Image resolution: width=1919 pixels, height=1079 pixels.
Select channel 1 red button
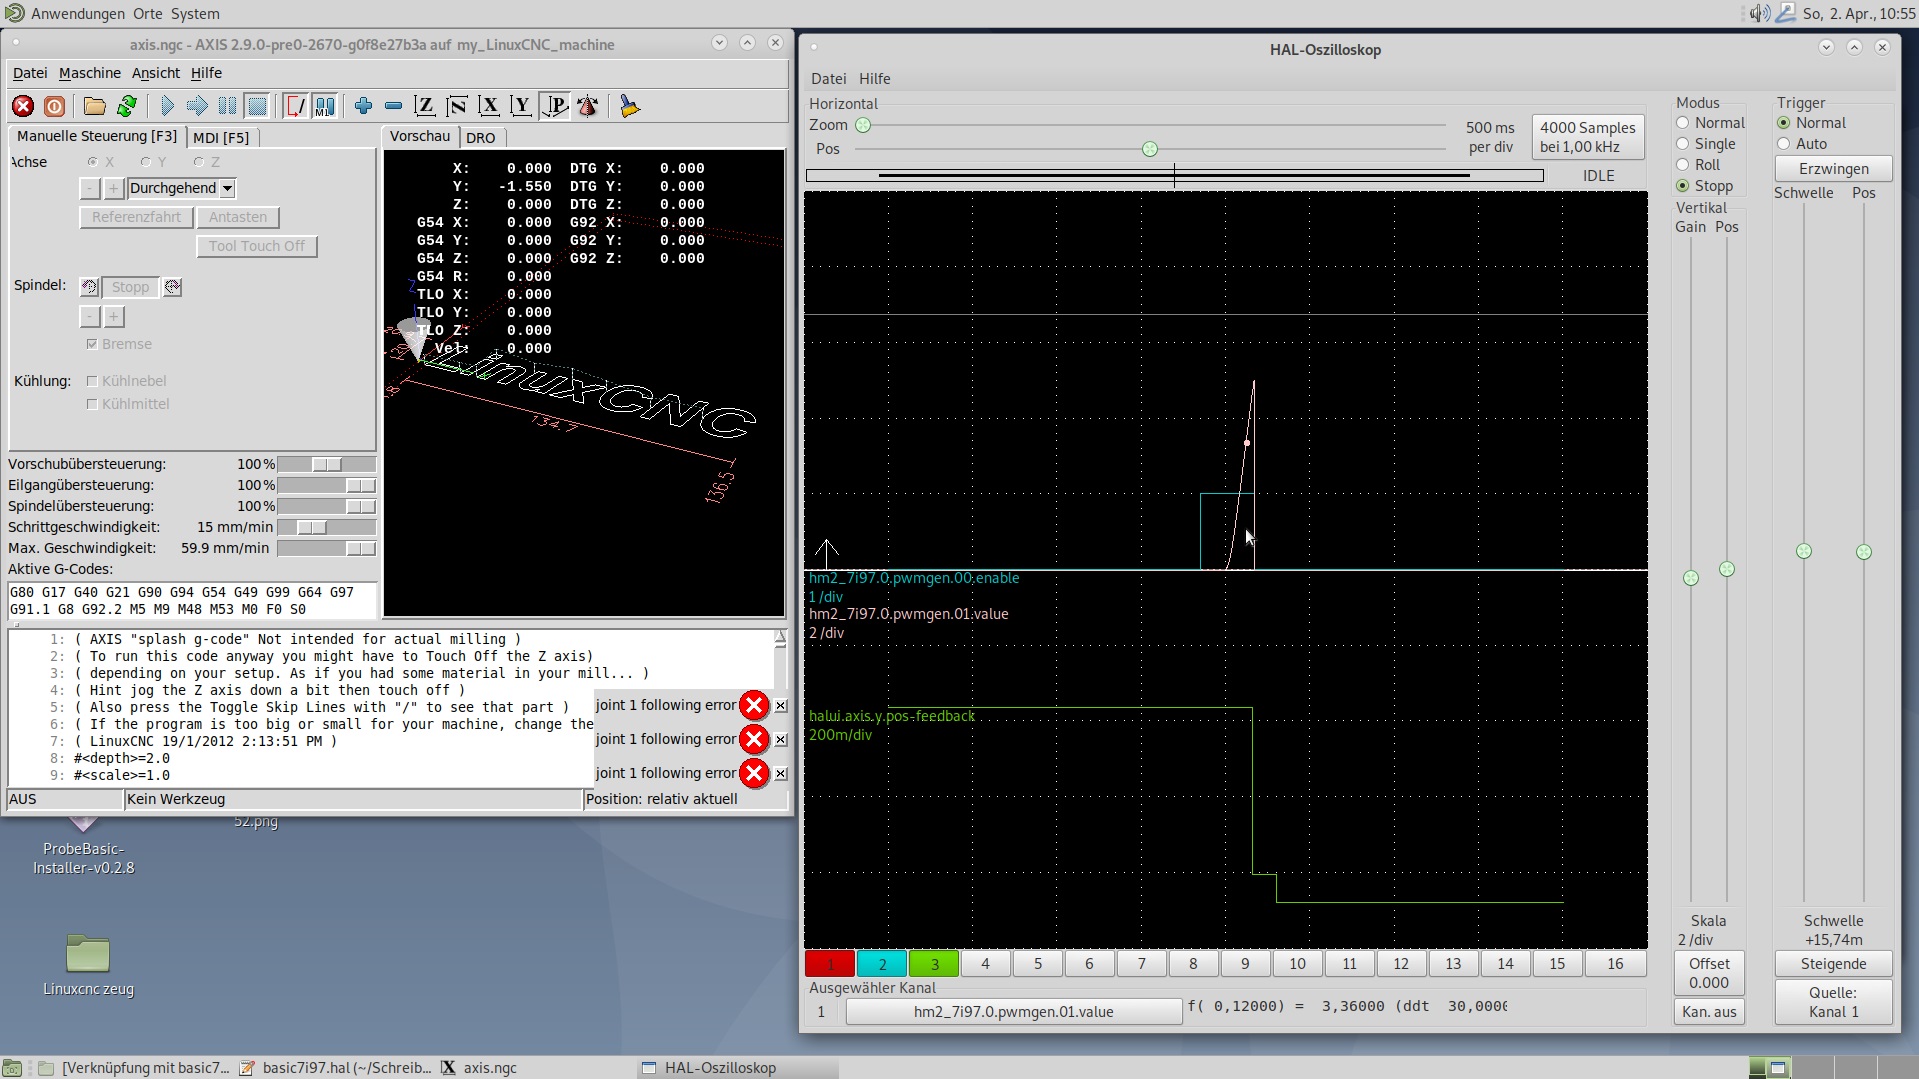(x=830, y=964)
